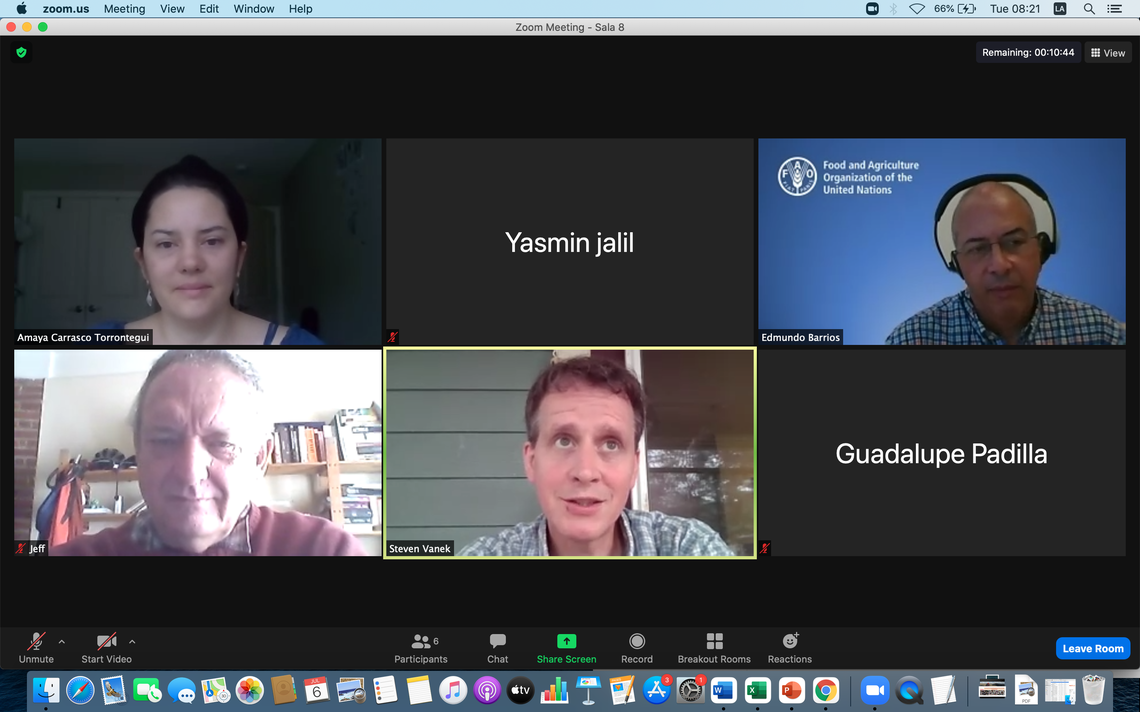1140x712 pixels.
Task: Click the green encryption shield icon
Action: pyautogui.click(x=21, y=52)
